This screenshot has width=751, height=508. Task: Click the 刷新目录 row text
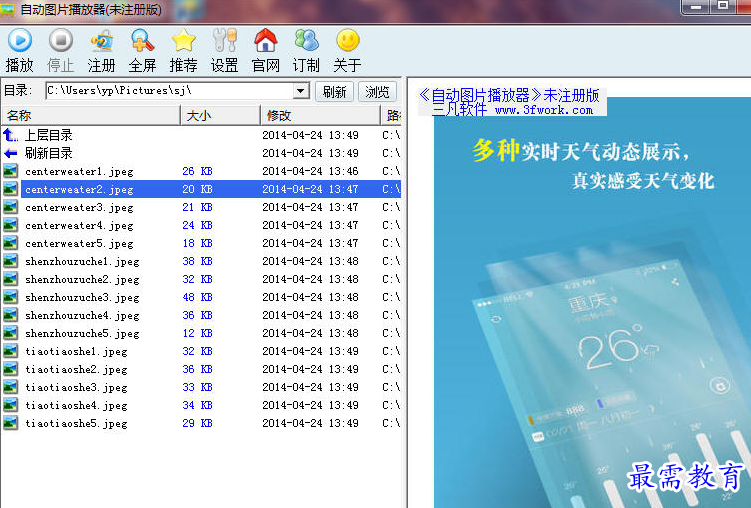[x=48, y=153]
